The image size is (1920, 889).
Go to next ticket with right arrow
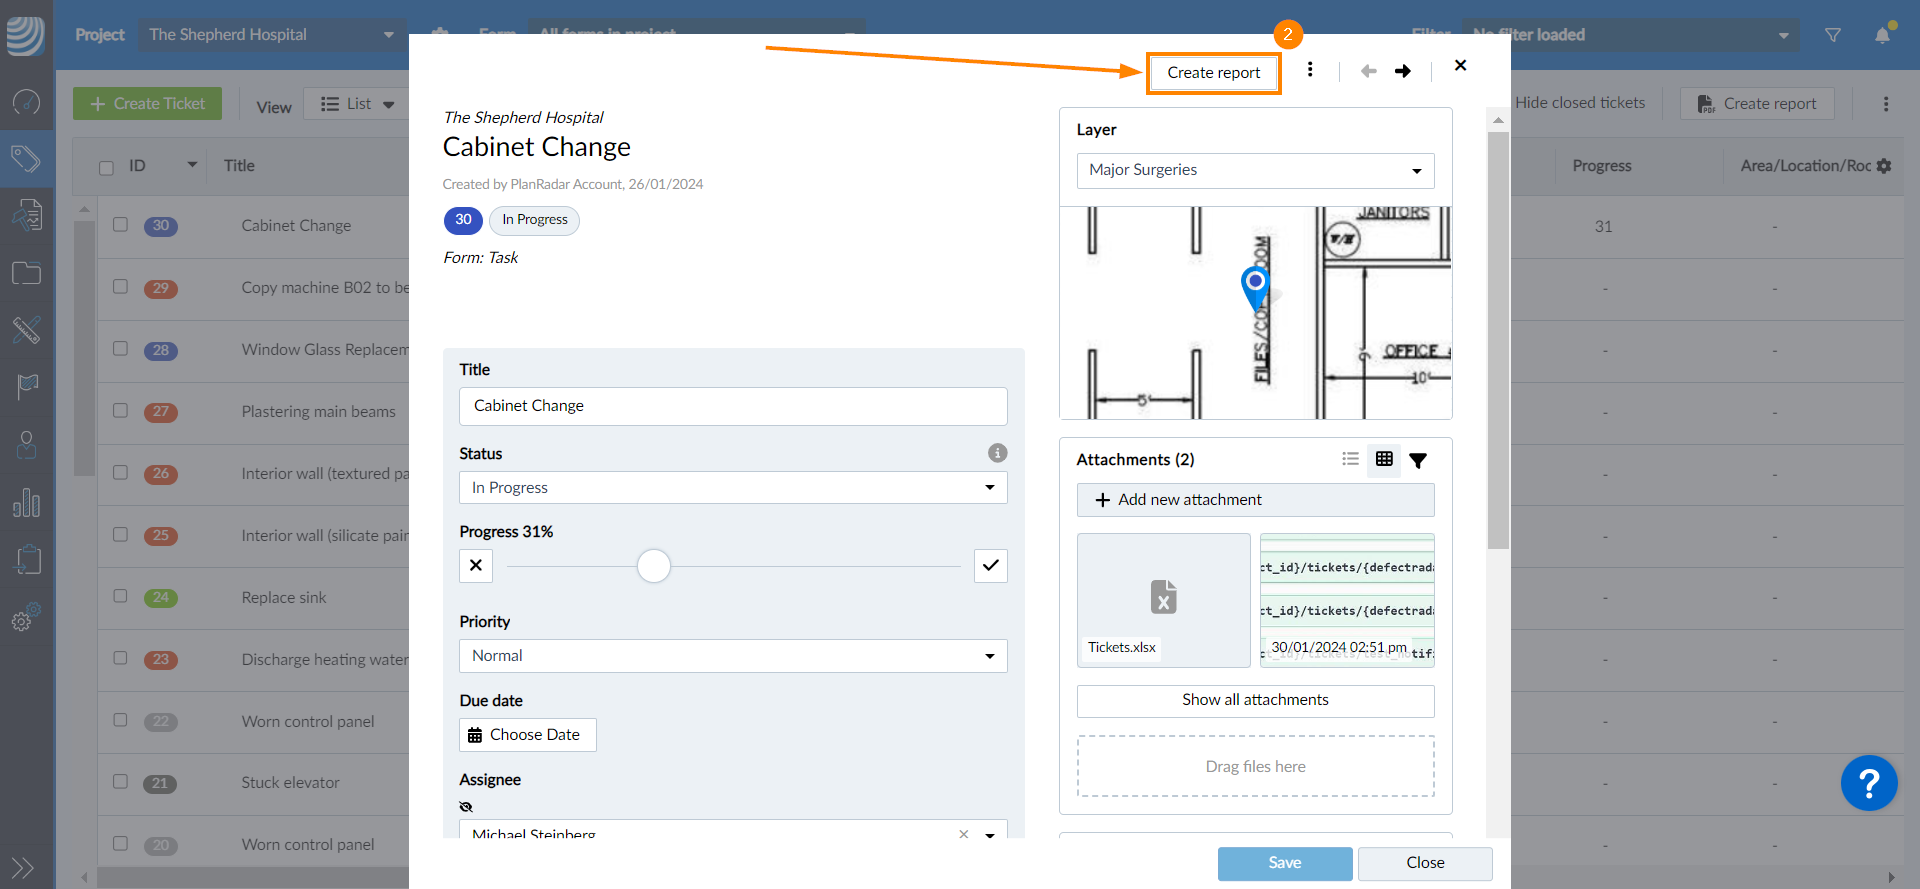pyautogui.click(x=1403, y=71)
